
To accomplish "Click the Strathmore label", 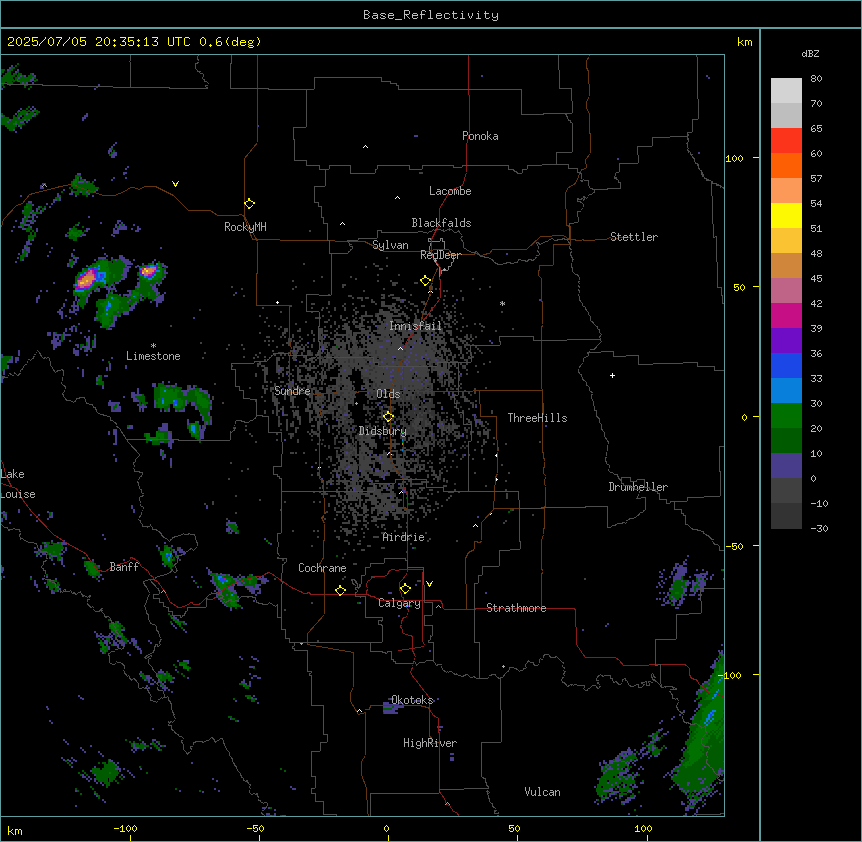I will tap(516, 608).
